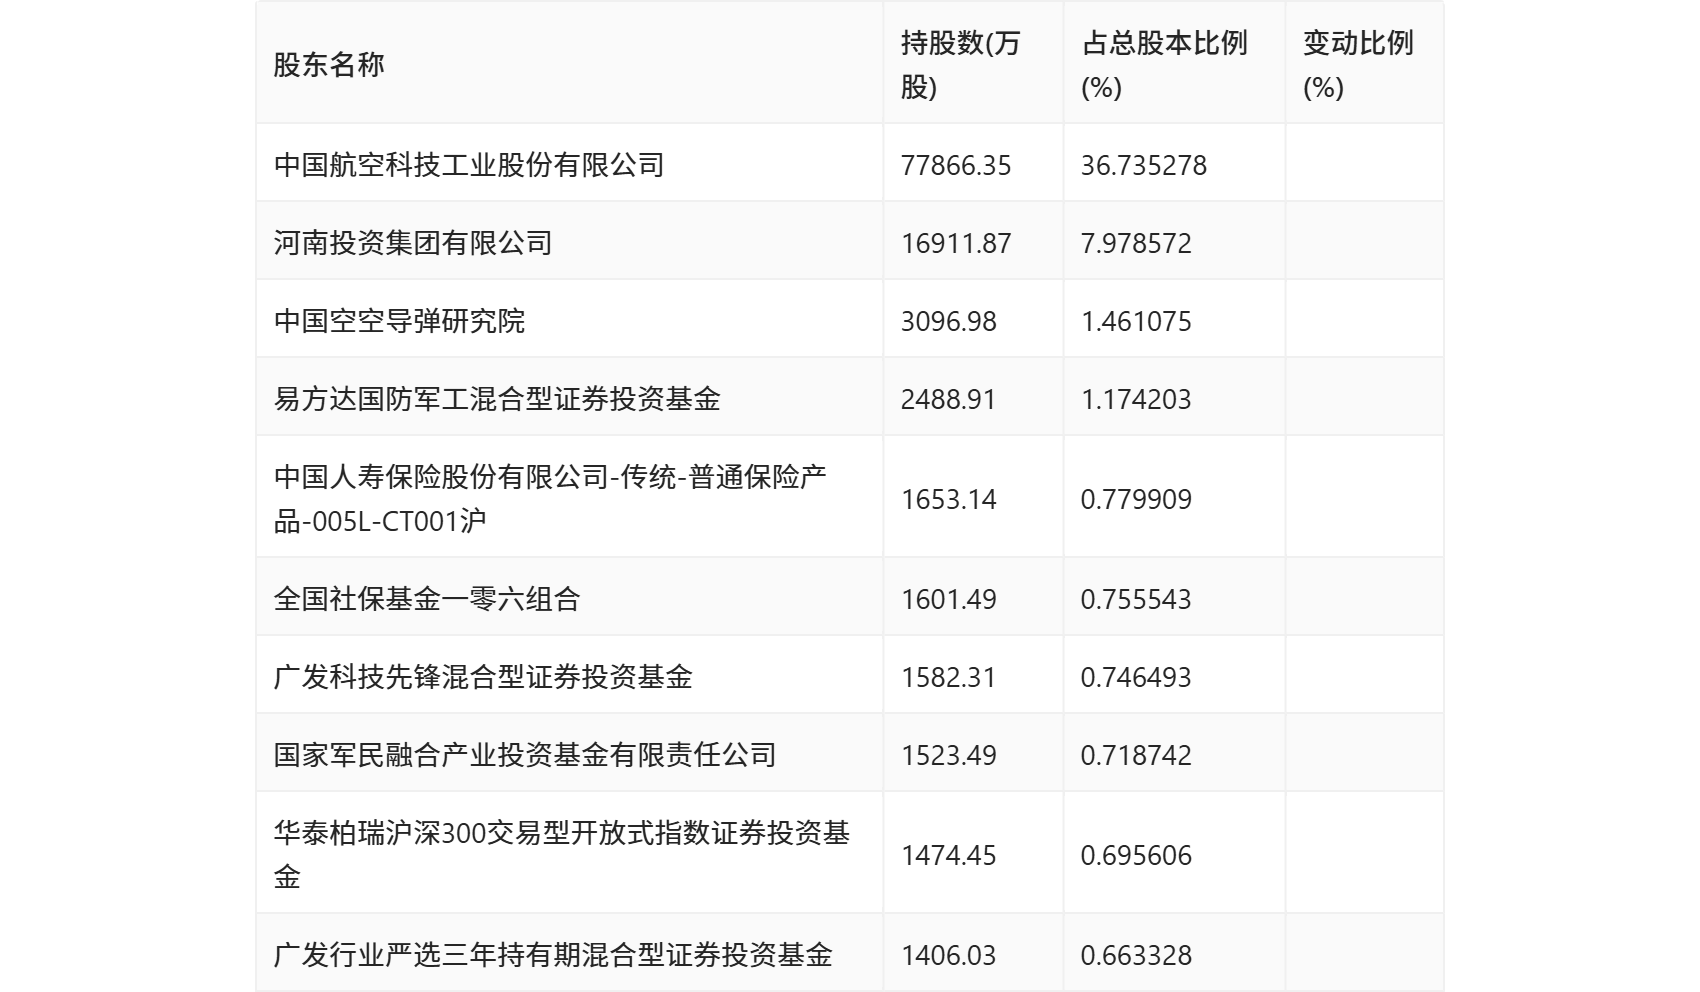Click the shareholding value 1653.14
Screen dimensions: 1700x992
tap(949, 499)
